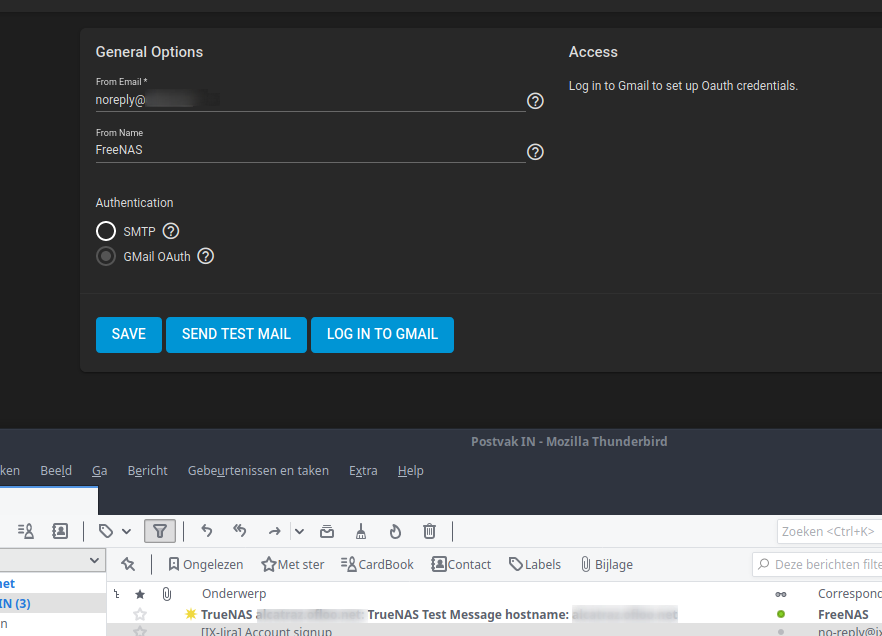This screenshot has width=882, height=636.
Task: Select SMTP authentication radio button
Action: pyautogui.click(x=106, y=231)
